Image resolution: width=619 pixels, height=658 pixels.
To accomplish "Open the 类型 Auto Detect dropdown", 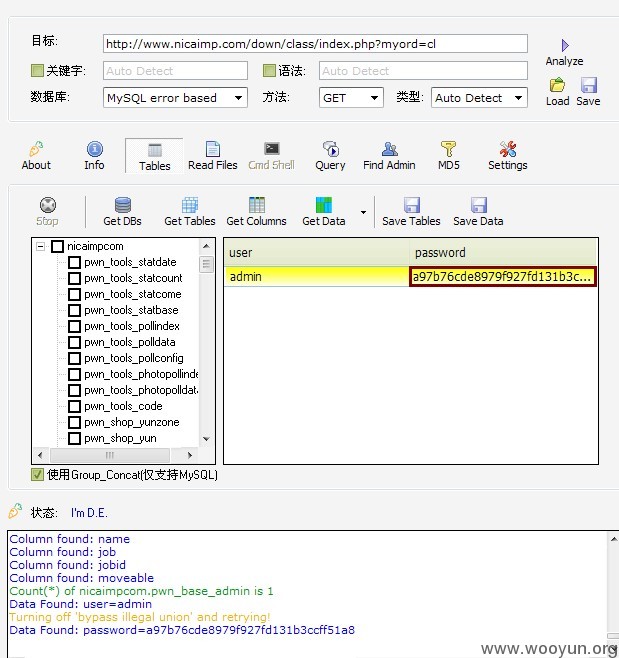I will pyautogui.click(x=479, y=98).
